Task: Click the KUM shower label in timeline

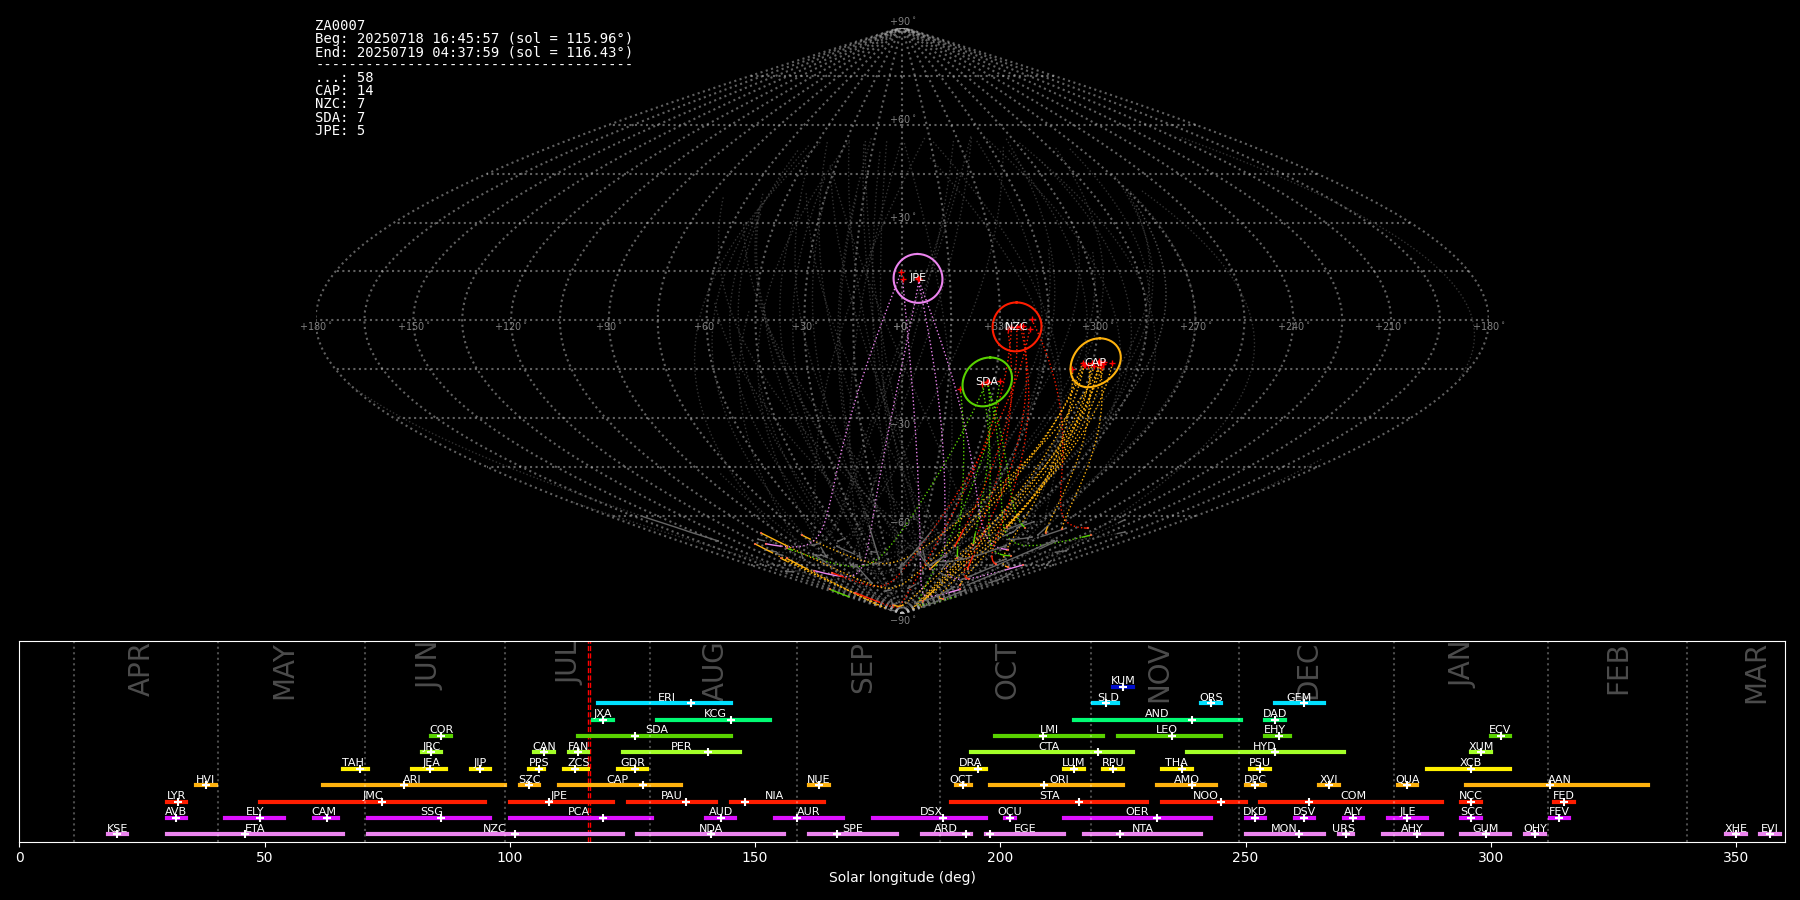Action: pos(1123,681)
